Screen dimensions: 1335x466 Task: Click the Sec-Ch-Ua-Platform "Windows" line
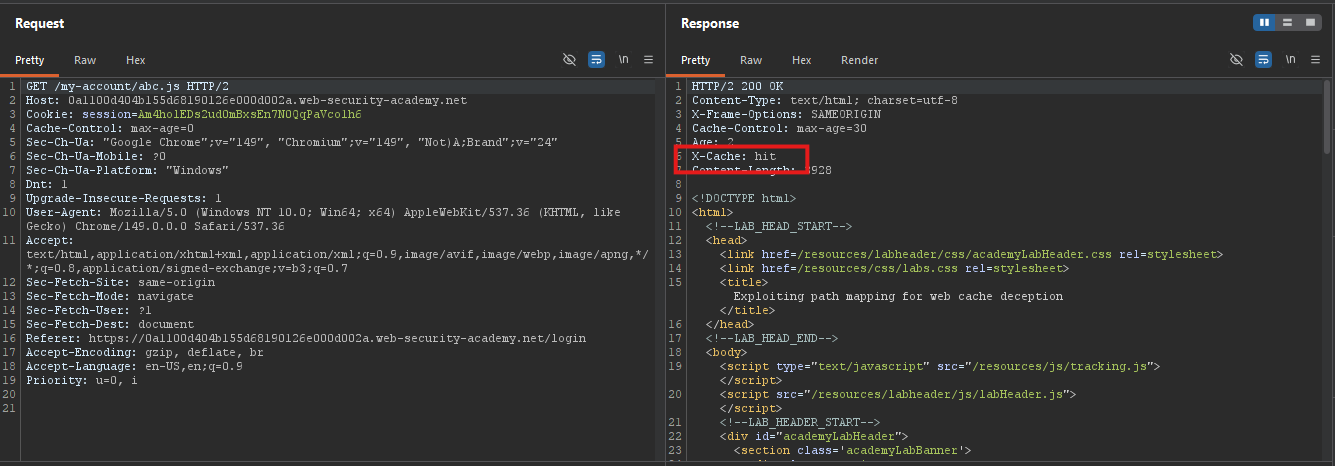pos(127,171)
